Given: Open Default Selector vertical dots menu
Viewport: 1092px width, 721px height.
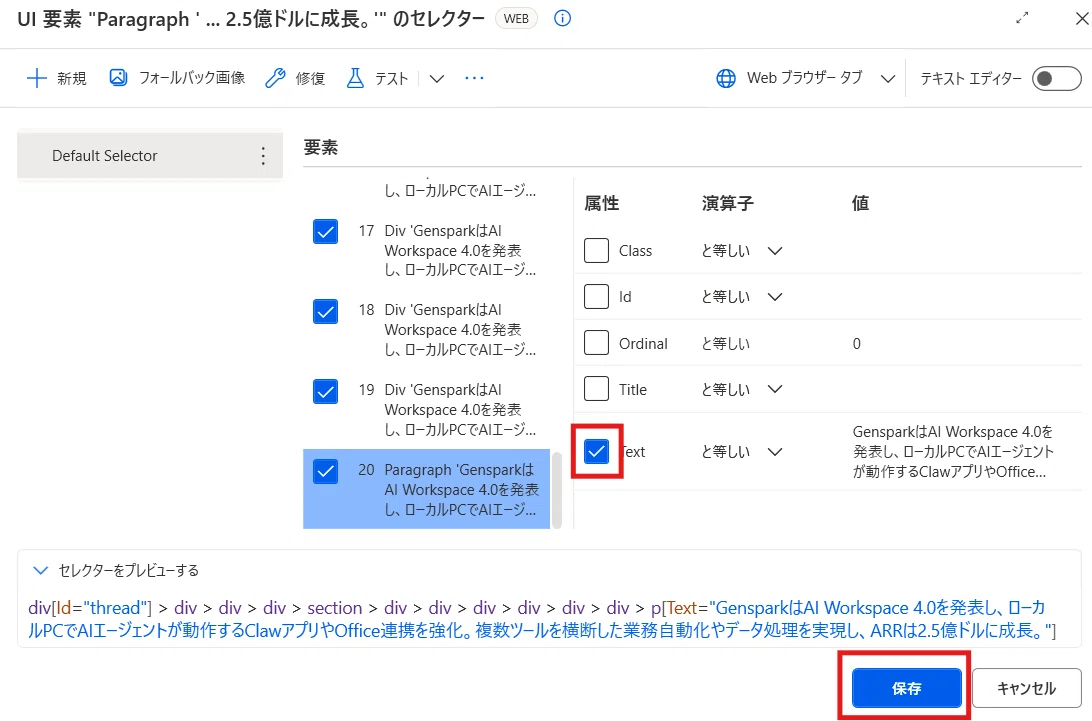Looking at the screenshot, I should [x=263, y=155].
